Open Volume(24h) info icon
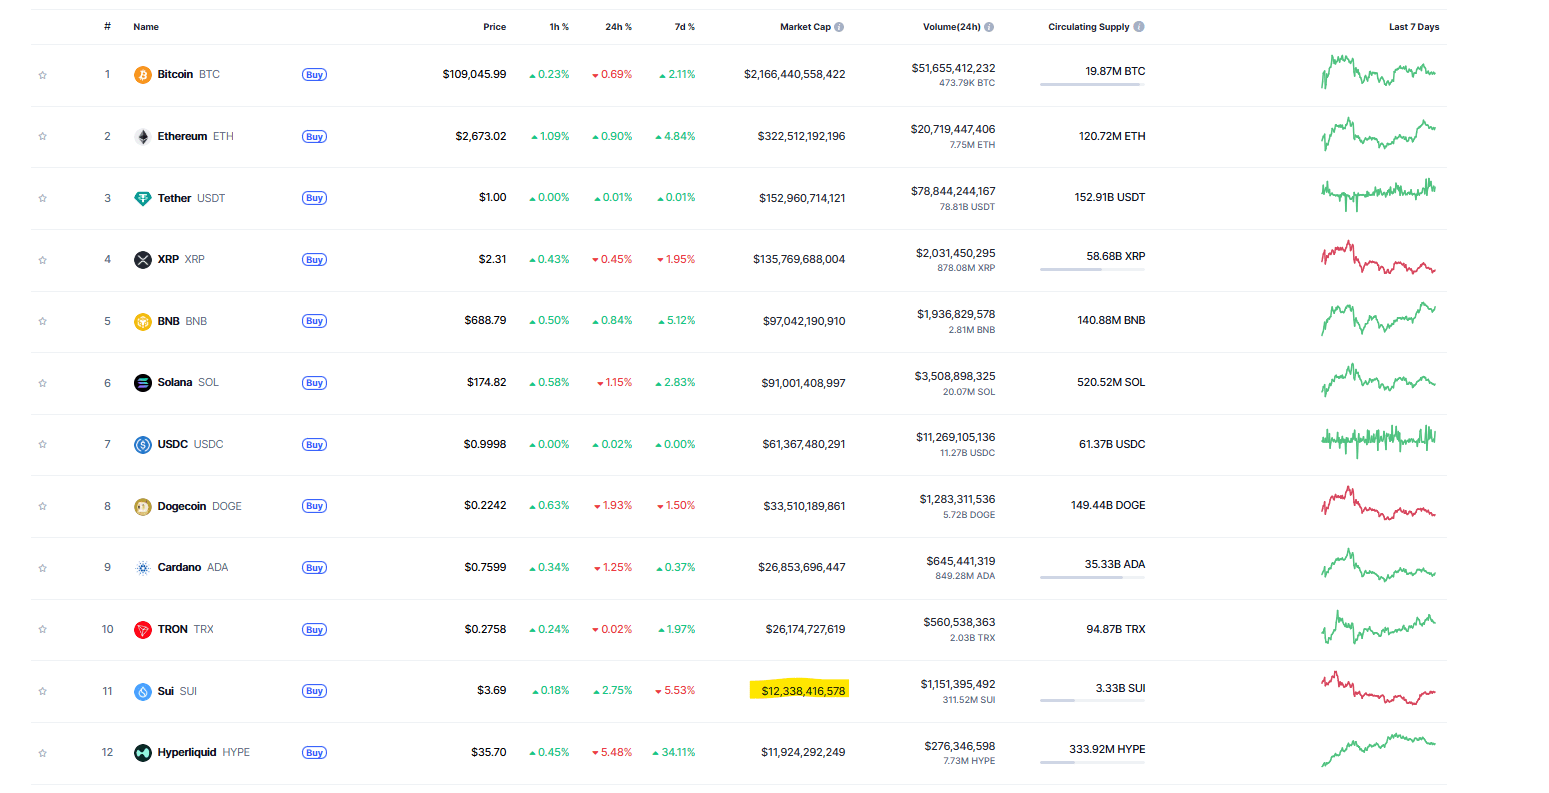This screenshot has height=793, width=1549. coord(989,27)
